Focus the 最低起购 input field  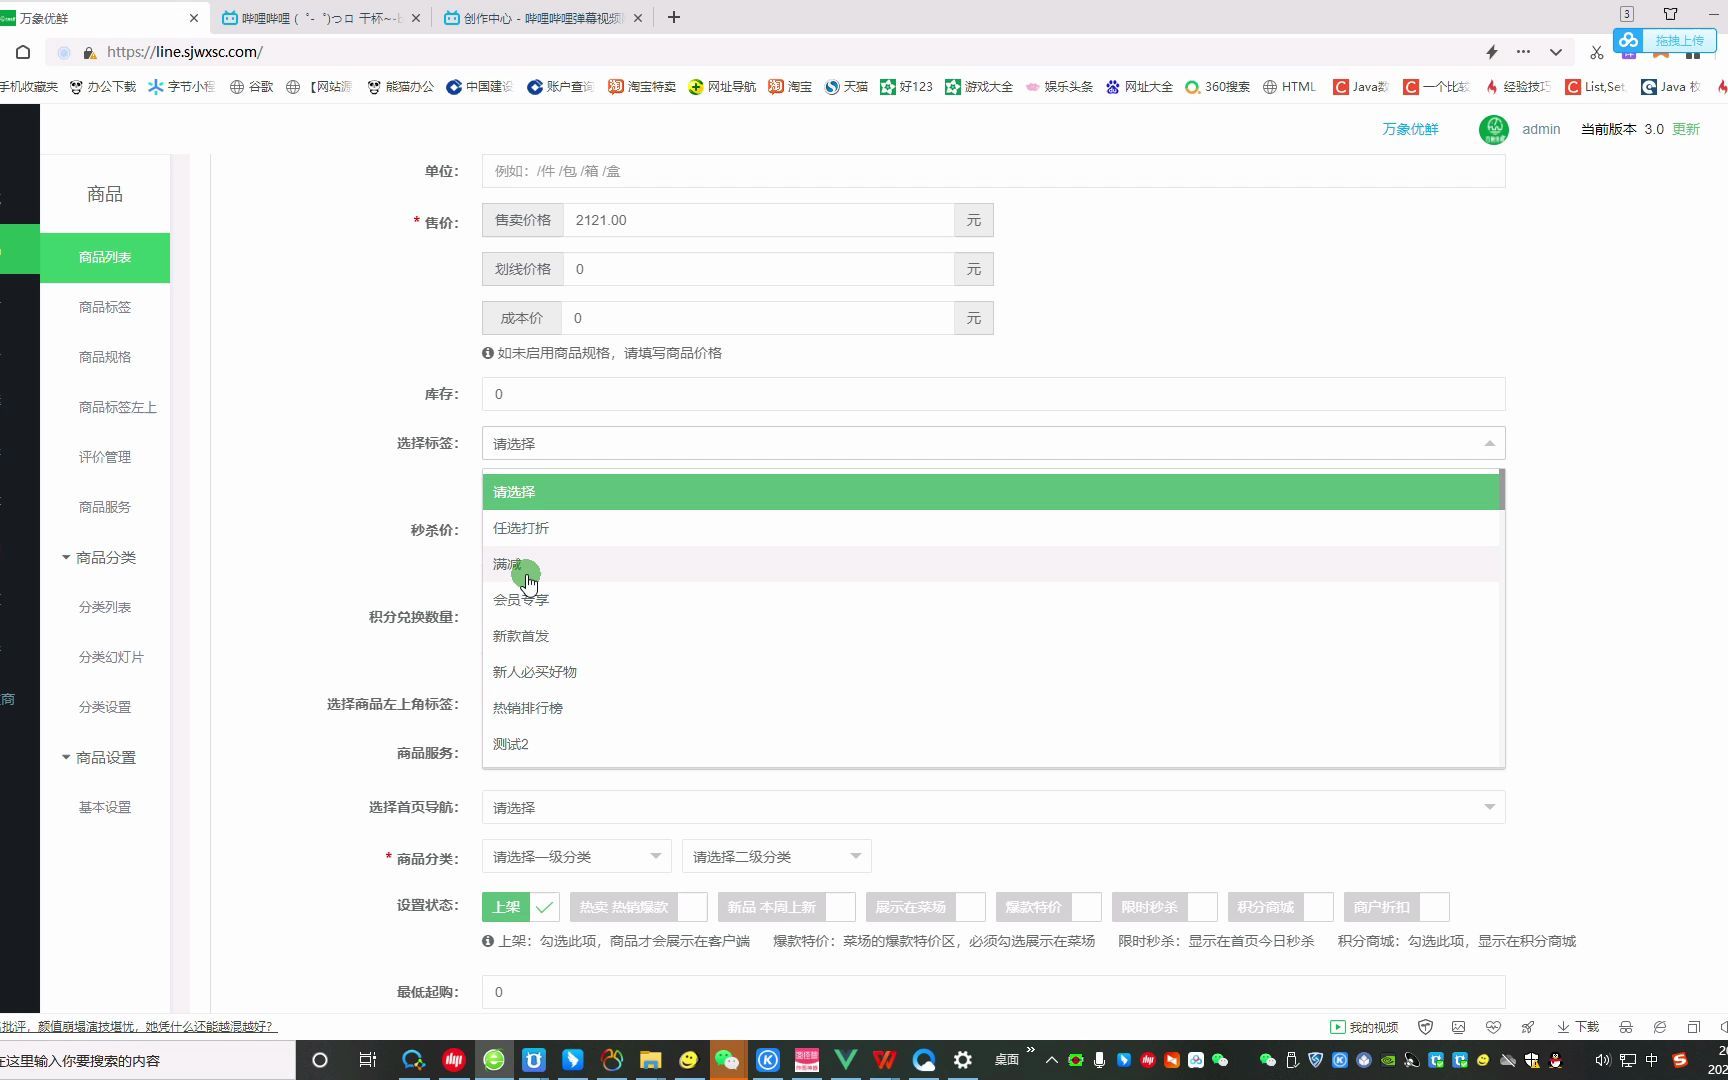993,992
